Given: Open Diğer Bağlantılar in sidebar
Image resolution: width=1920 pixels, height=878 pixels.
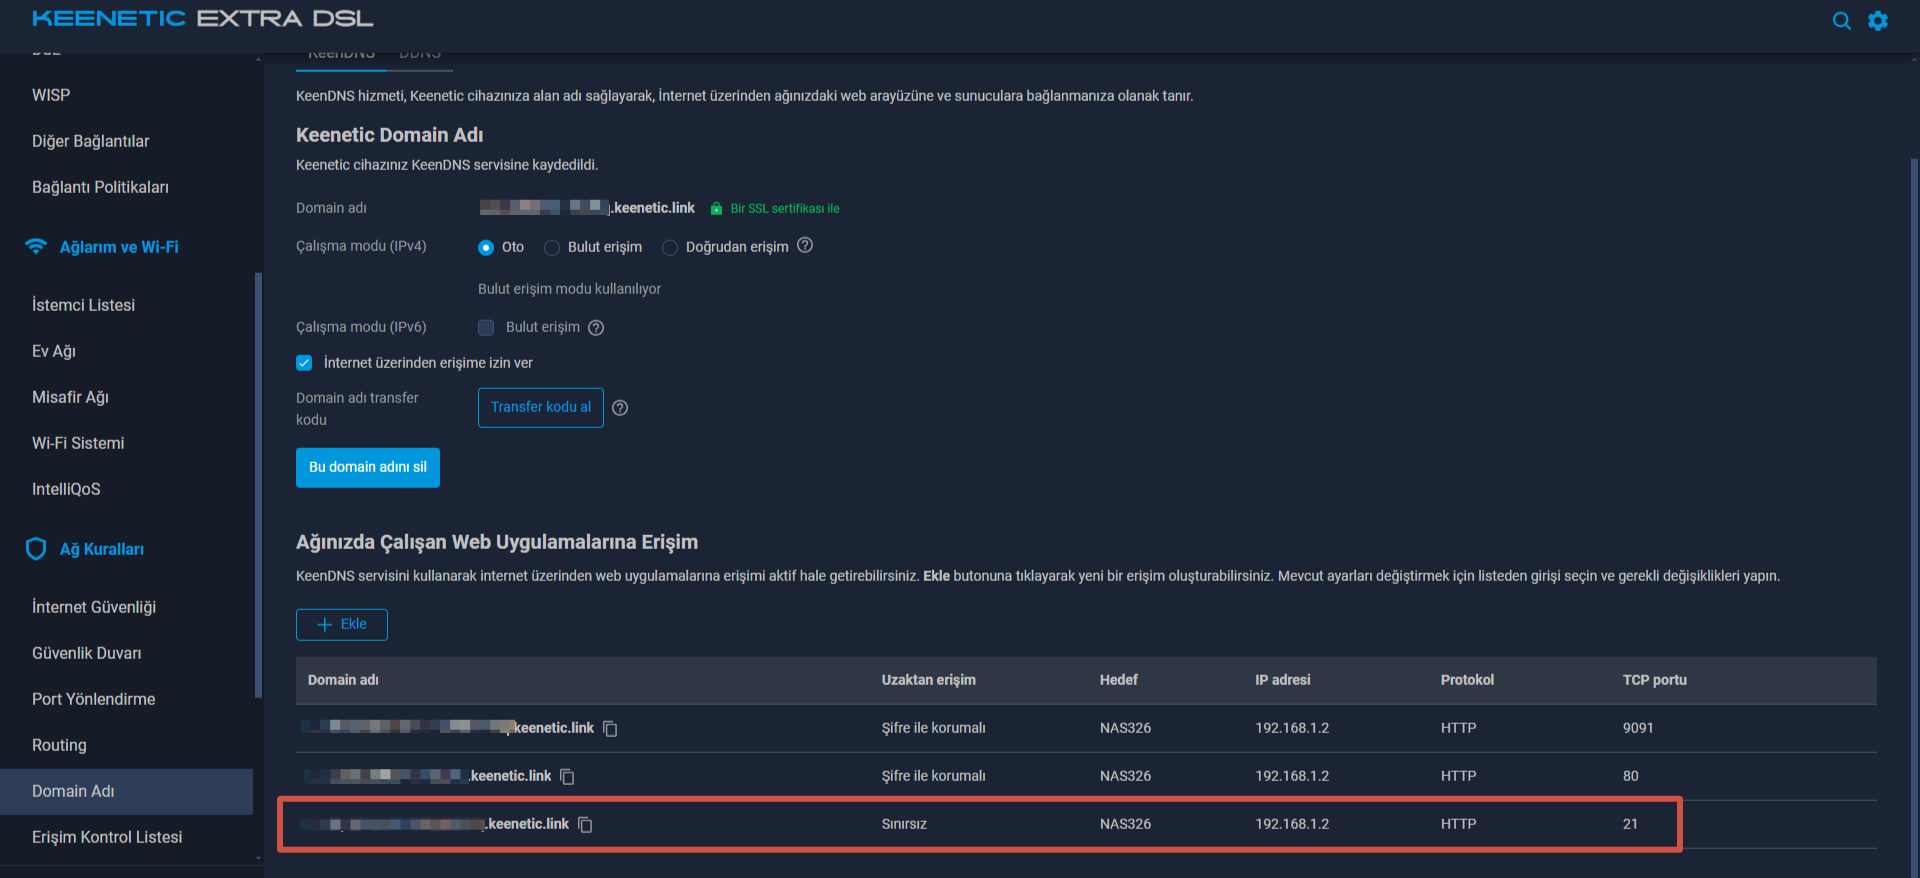Looking at the screenshot, I should 90,141.
